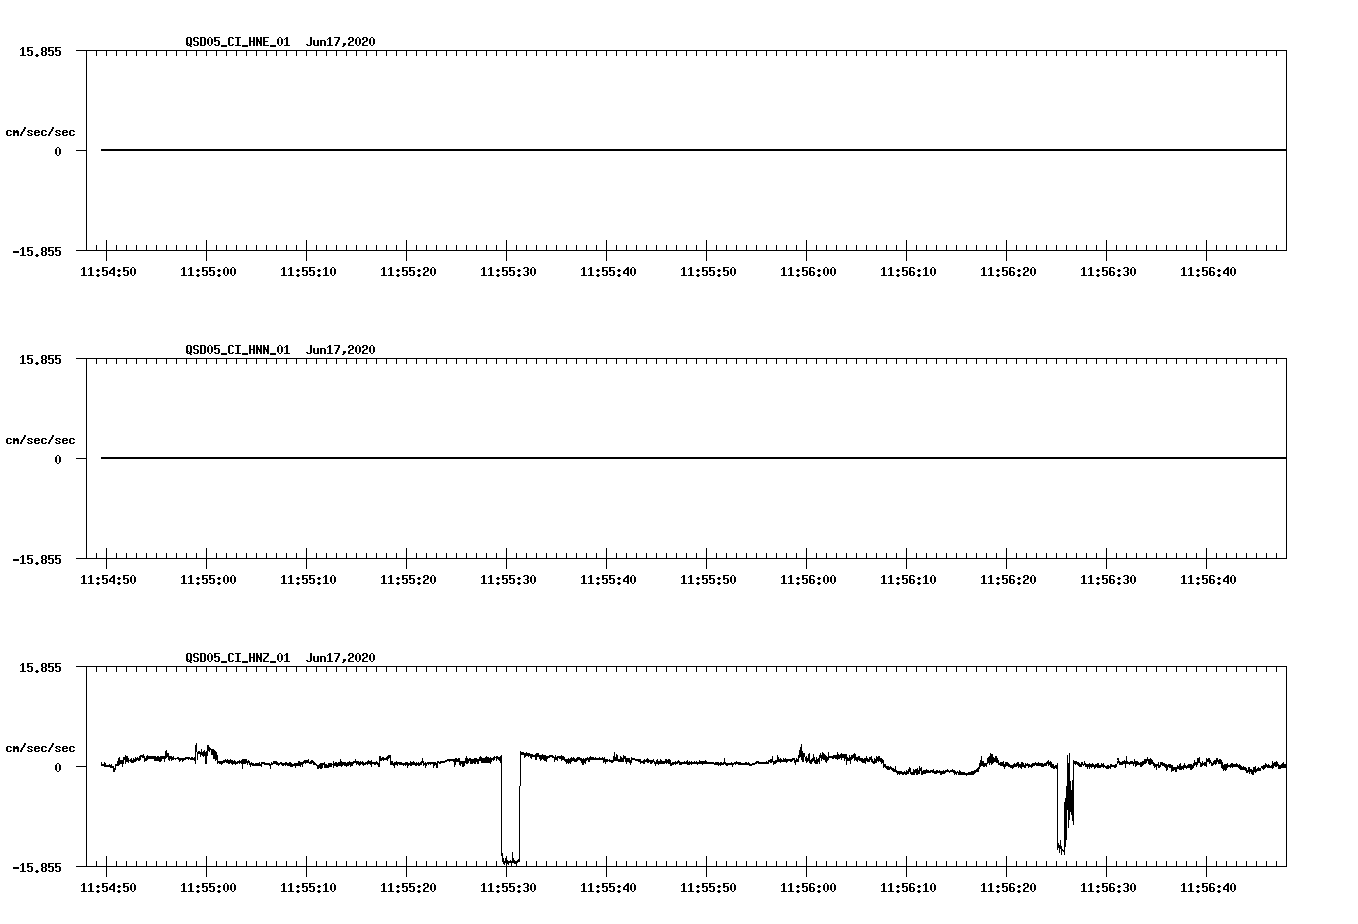Click 11:55:00 time label under HNE plot
The height and width of the screenshot is (924, 1358).
208,272
